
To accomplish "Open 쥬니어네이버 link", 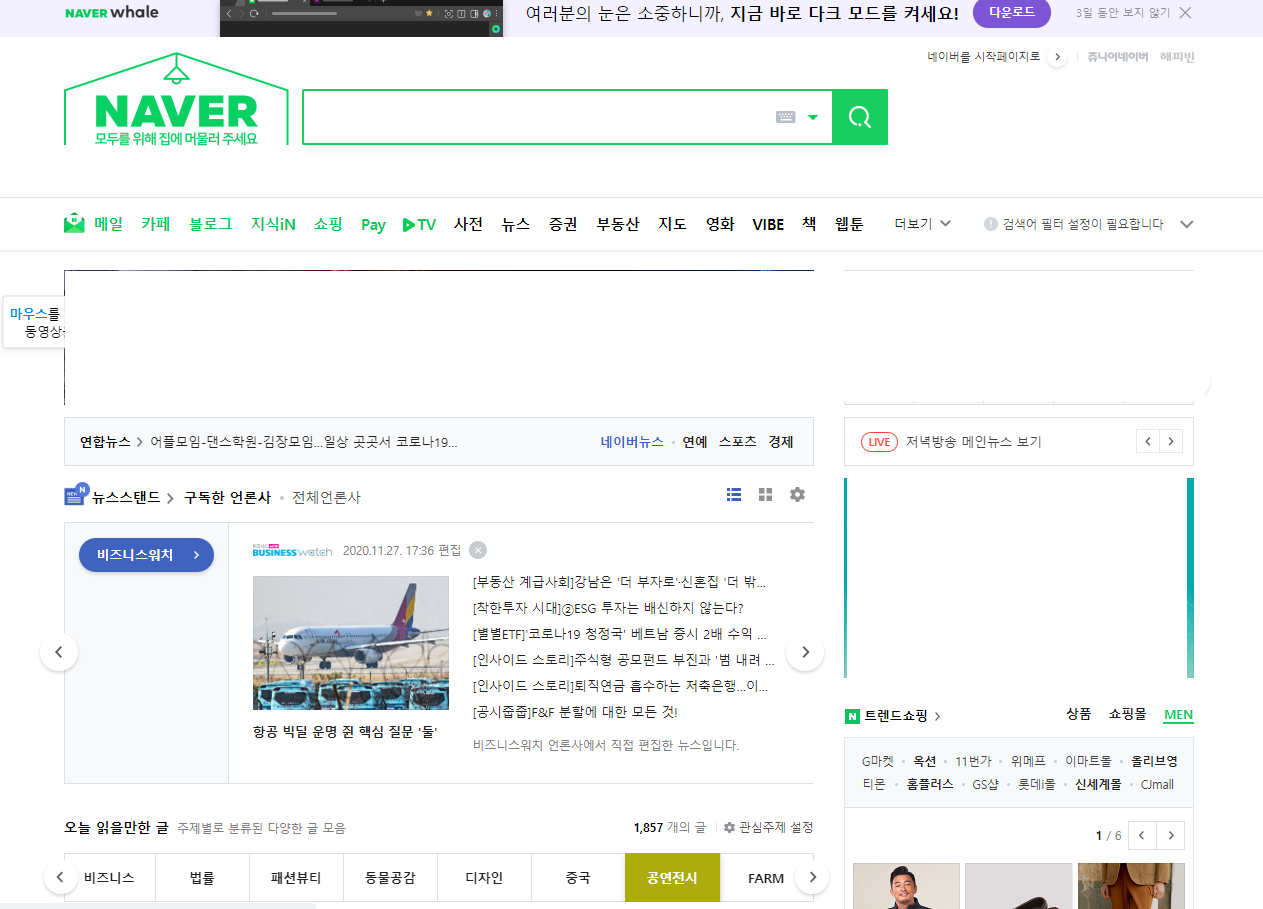I will pyautogui.click(x=1118, y=57).
